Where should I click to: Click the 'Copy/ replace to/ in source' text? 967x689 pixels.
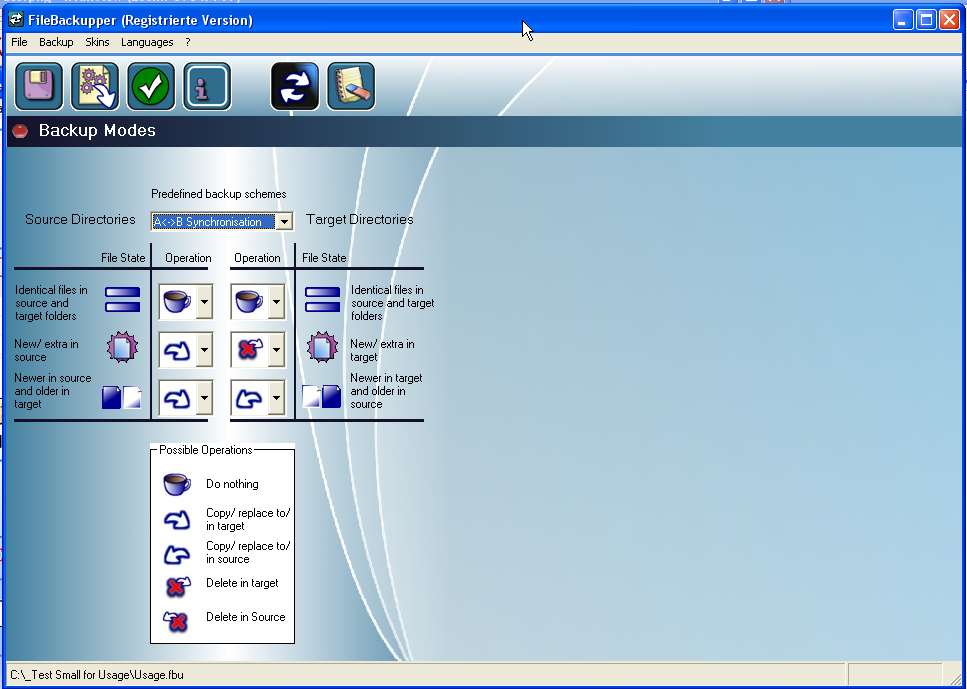click(x=248, y=553)
